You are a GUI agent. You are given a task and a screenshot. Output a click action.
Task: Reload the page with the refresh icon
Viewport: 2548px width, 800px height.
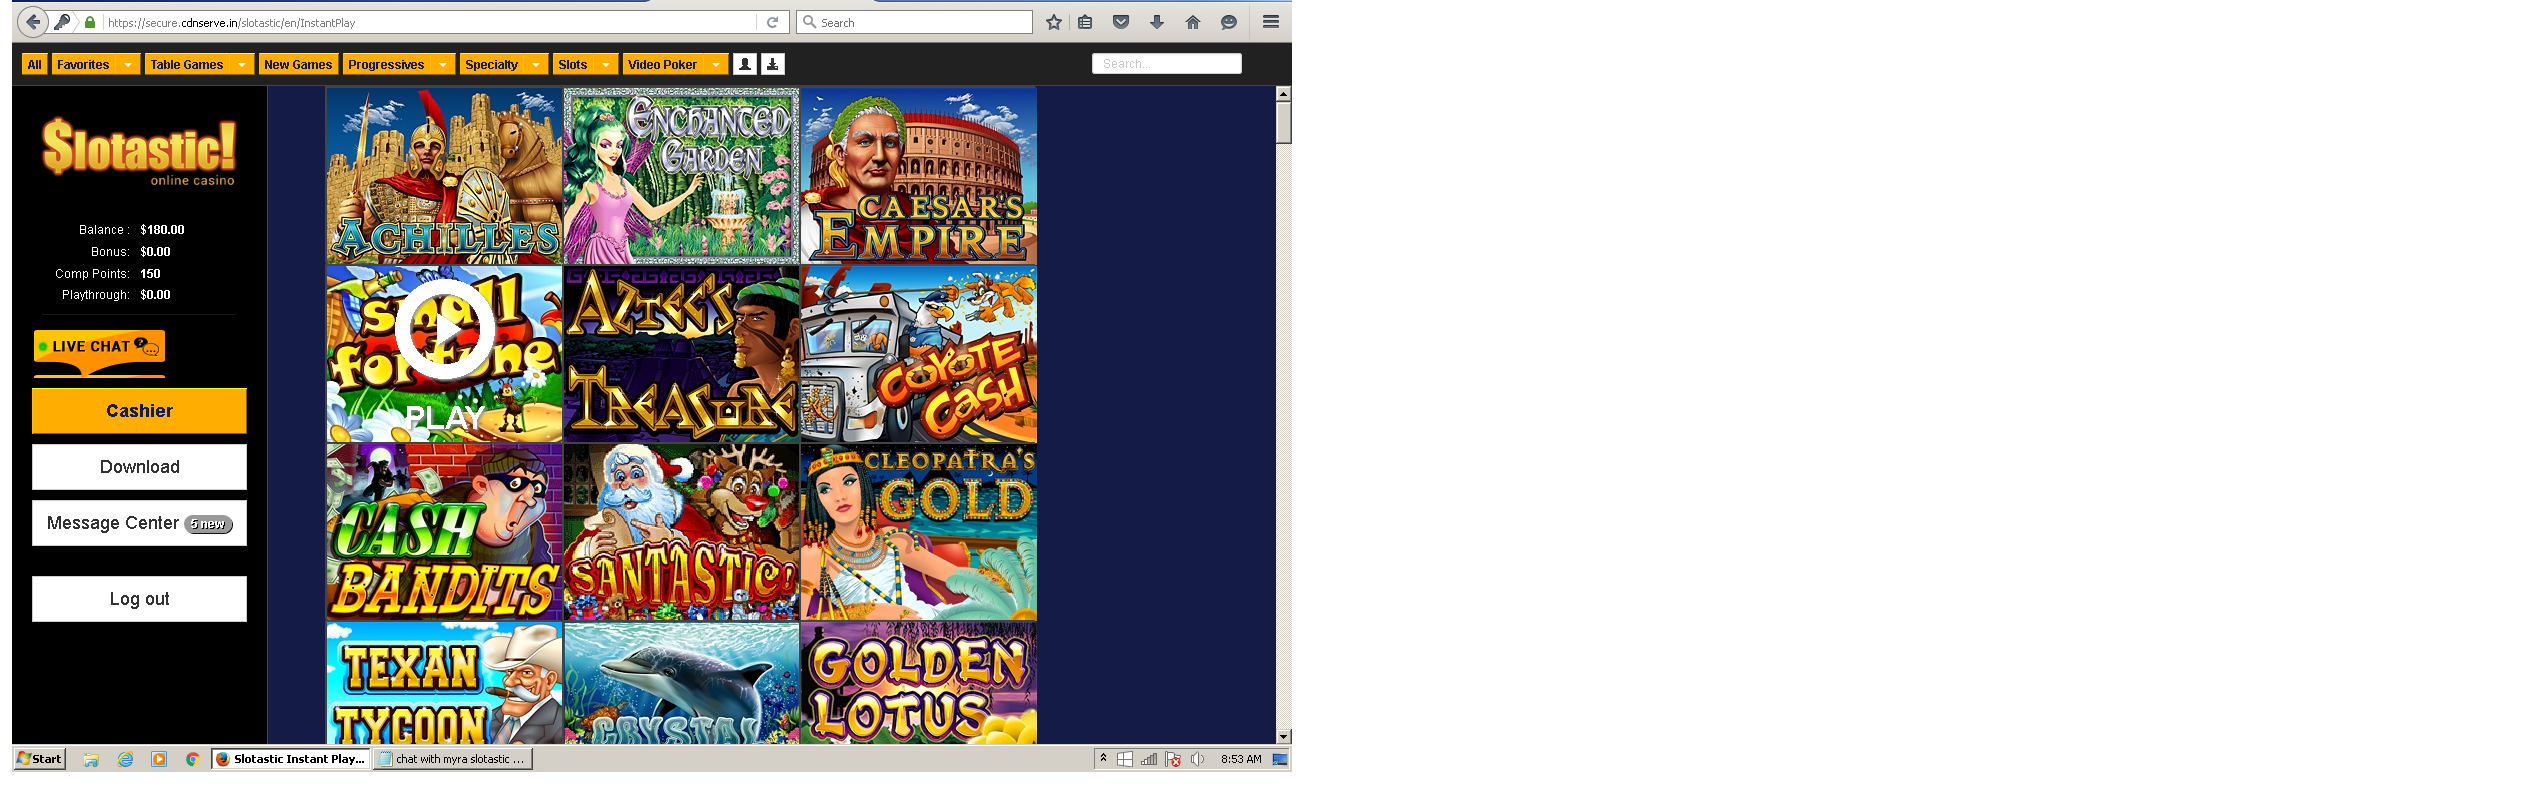(772, 22)
